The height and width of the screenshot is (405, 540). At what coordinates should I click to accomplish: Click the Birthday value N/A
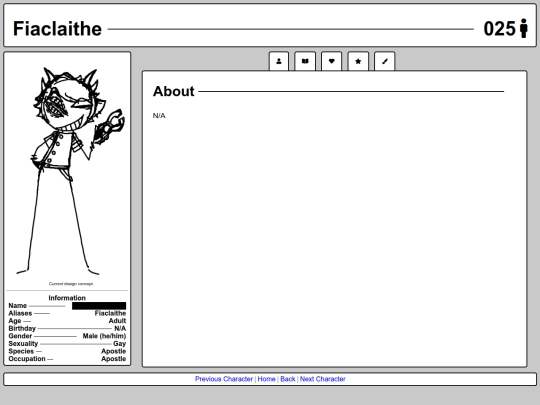(x=120, y=328)
